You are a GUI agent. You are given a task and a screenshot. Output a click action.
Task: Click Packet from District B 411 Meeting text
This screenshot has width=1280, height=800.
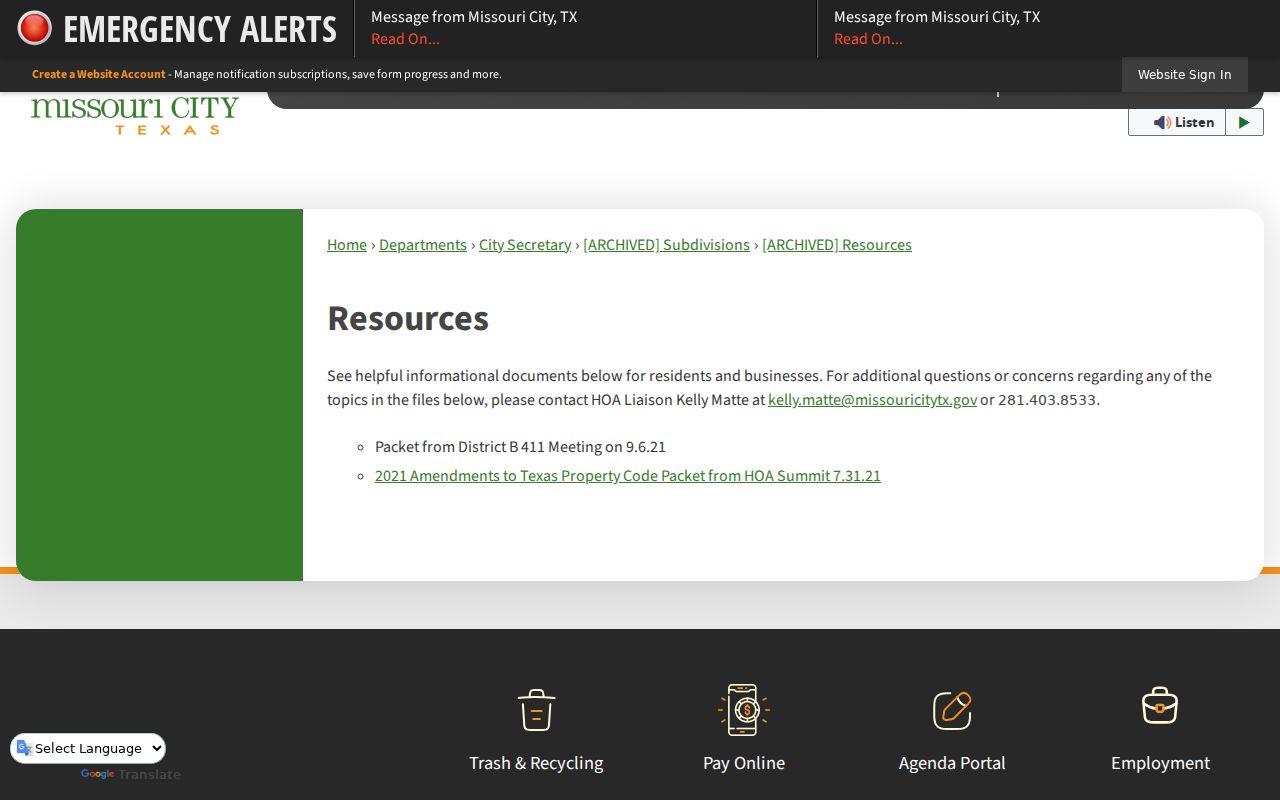(520, 447)
